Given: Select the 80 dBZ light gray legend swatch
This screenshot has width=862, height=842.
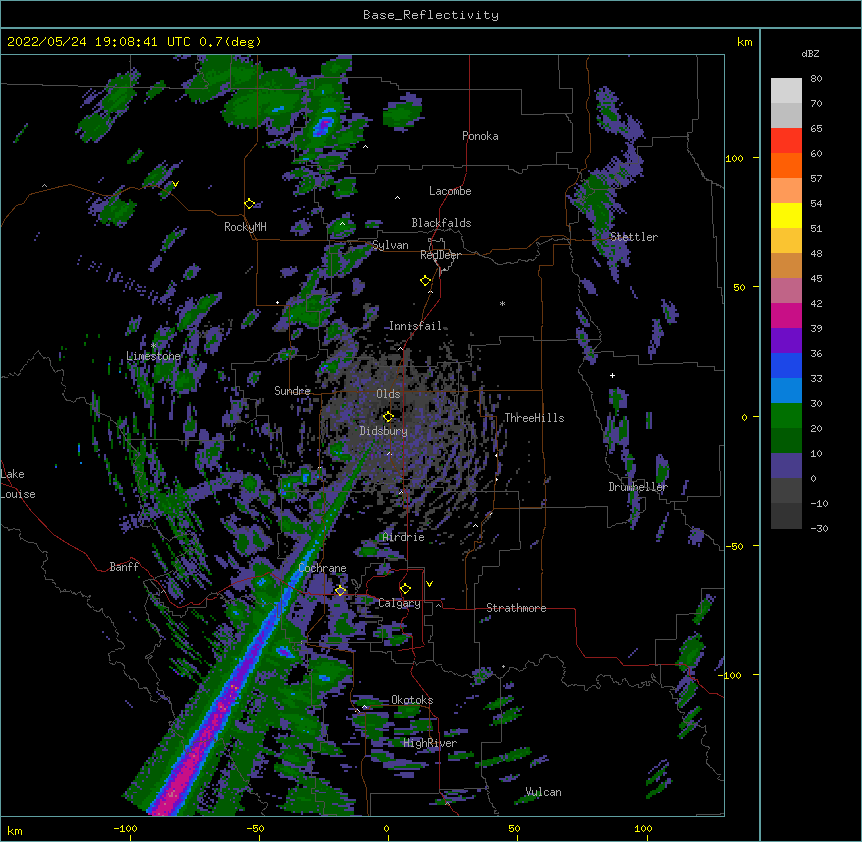Looking at the screenshot, I should pos(786,90).
